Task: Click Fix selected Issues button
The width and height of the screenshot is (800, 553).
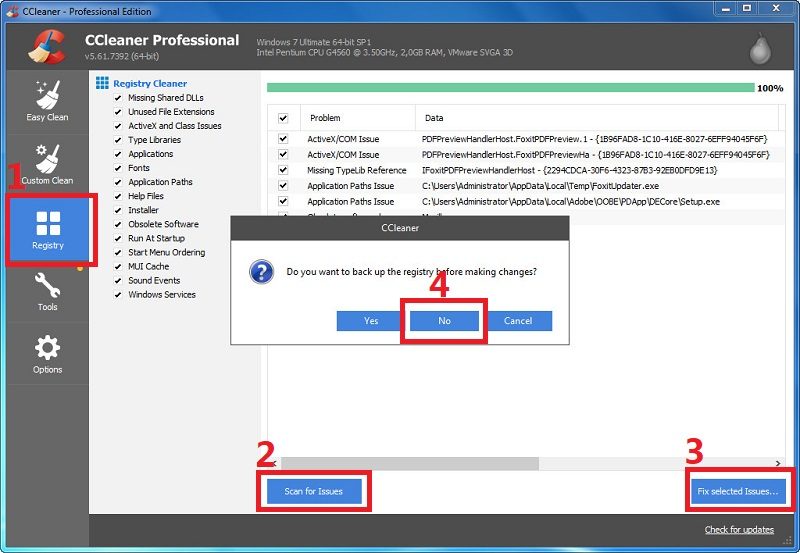Action: point(738,491)
